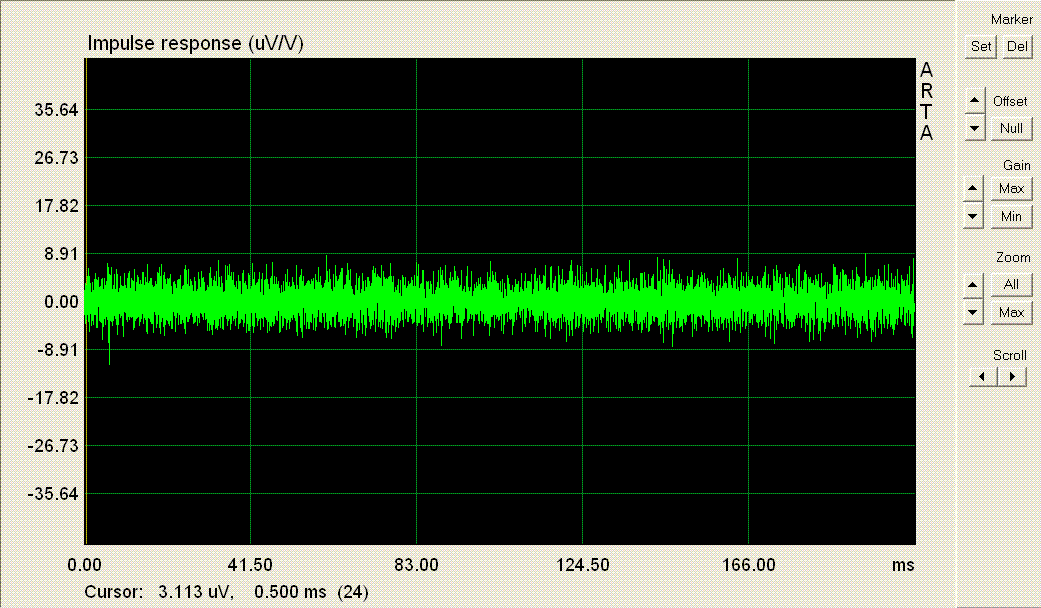
Task: Set Gain to Min
Action: point(1011,216)
